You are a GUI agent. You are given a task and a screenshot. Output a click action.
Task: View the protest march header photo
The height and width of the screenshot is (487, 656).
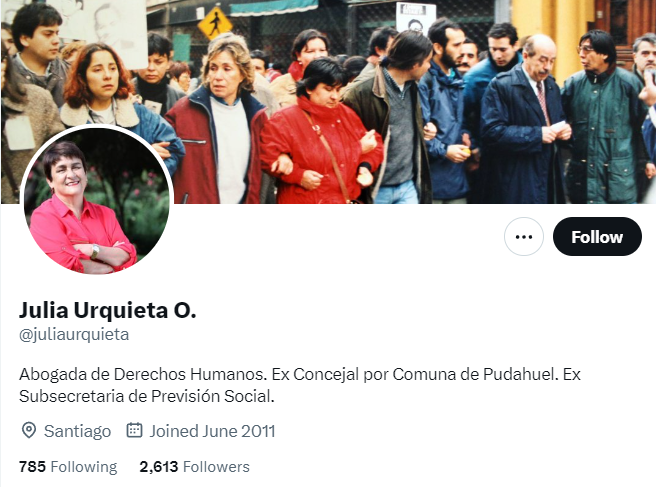click(x=328, y=102)
